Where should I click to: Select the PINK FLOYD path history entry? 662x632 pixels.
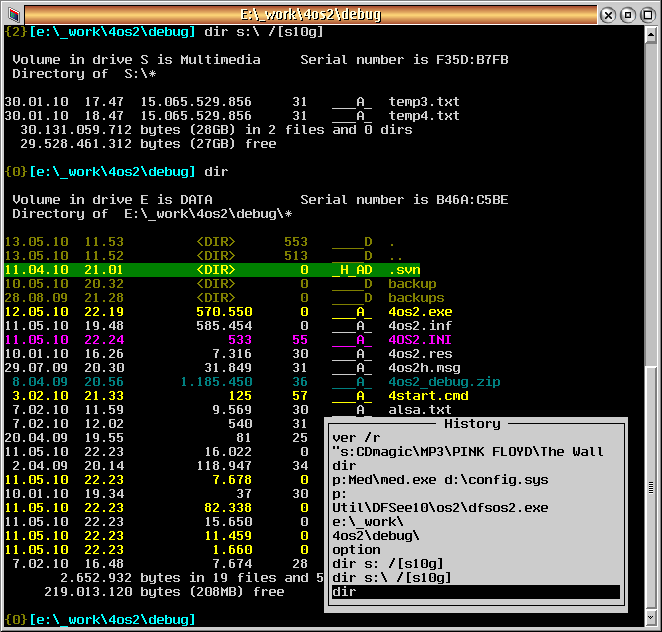tap(467, 452)
